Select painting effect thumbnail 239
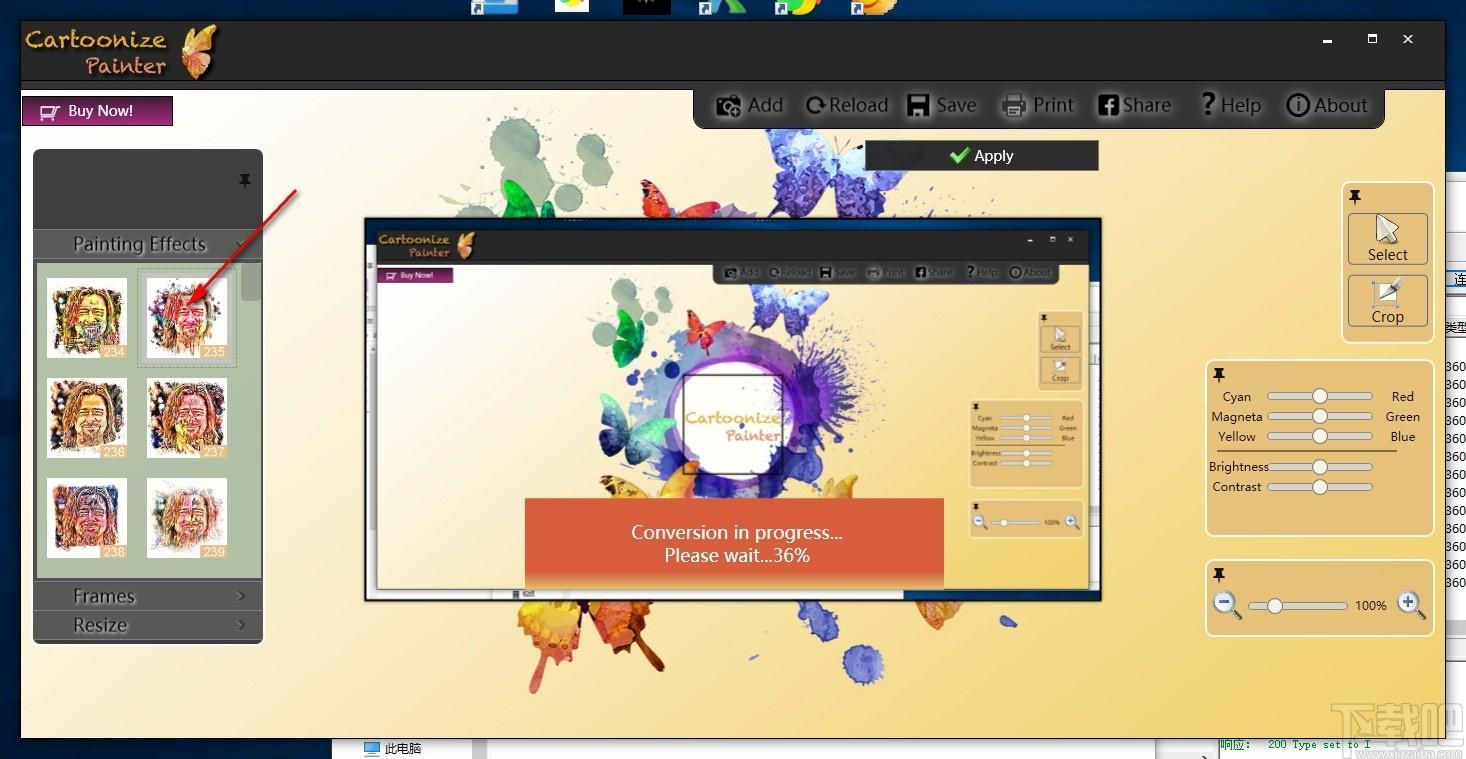1466x759 pixels. pyautogui.click(x=187, y=518)
